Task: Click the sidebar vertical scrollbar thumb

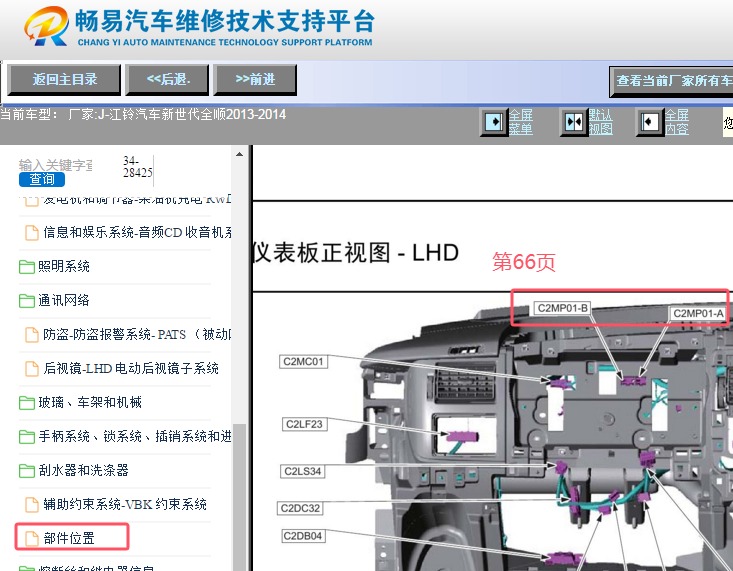Action: [239, 496]
